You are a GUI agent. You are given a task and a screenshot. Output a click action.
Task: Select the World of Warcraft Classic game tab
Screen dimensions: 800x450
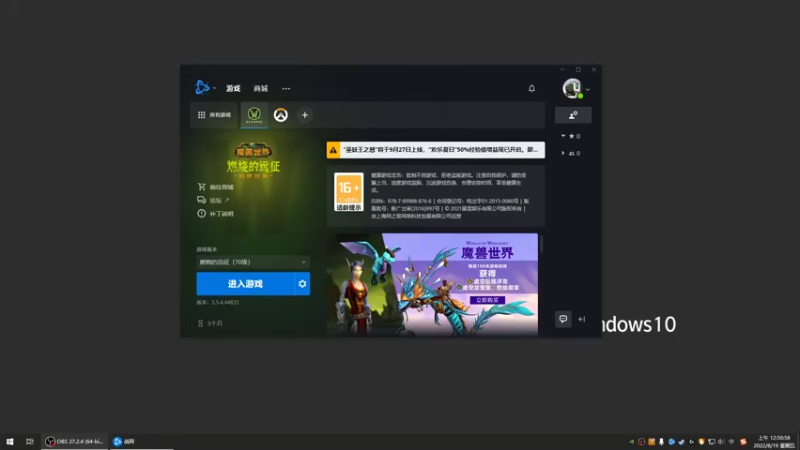[x=254, y=115]
